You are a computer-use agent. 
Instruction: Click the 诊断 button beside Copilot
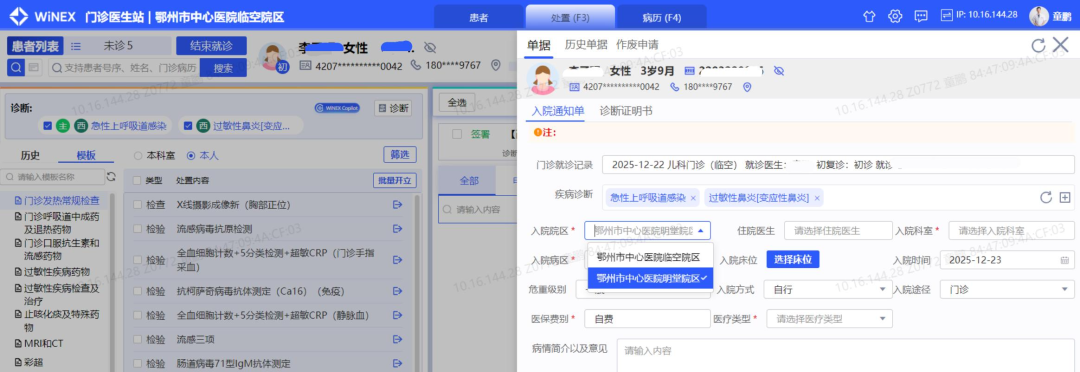coord(393,108)
